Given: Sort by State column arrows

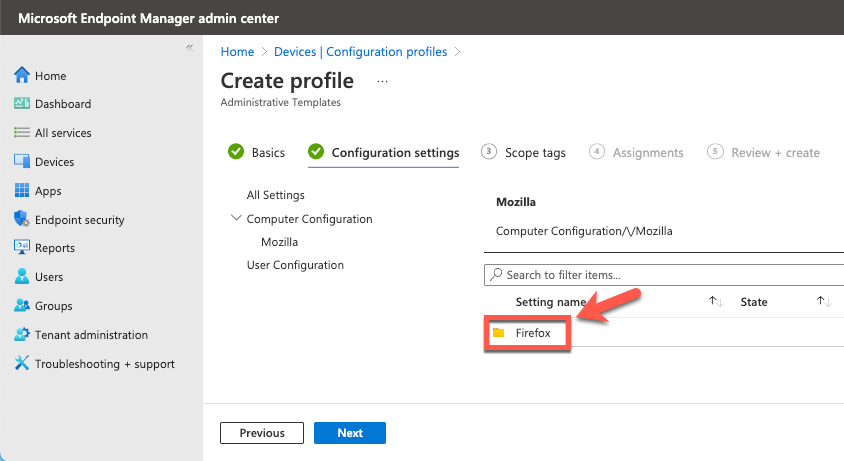Looking at the screenshot, I should (824, 302).
